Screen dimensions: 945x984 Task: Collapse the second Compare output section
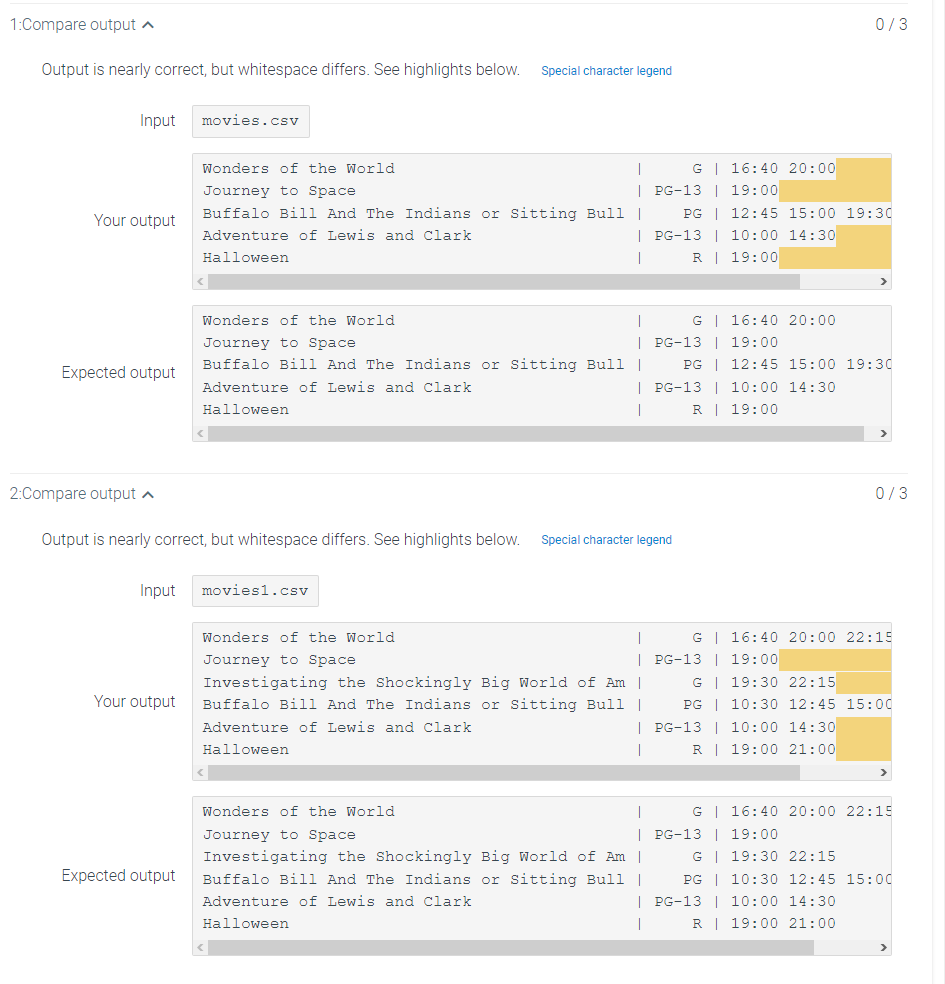[148, 493]
